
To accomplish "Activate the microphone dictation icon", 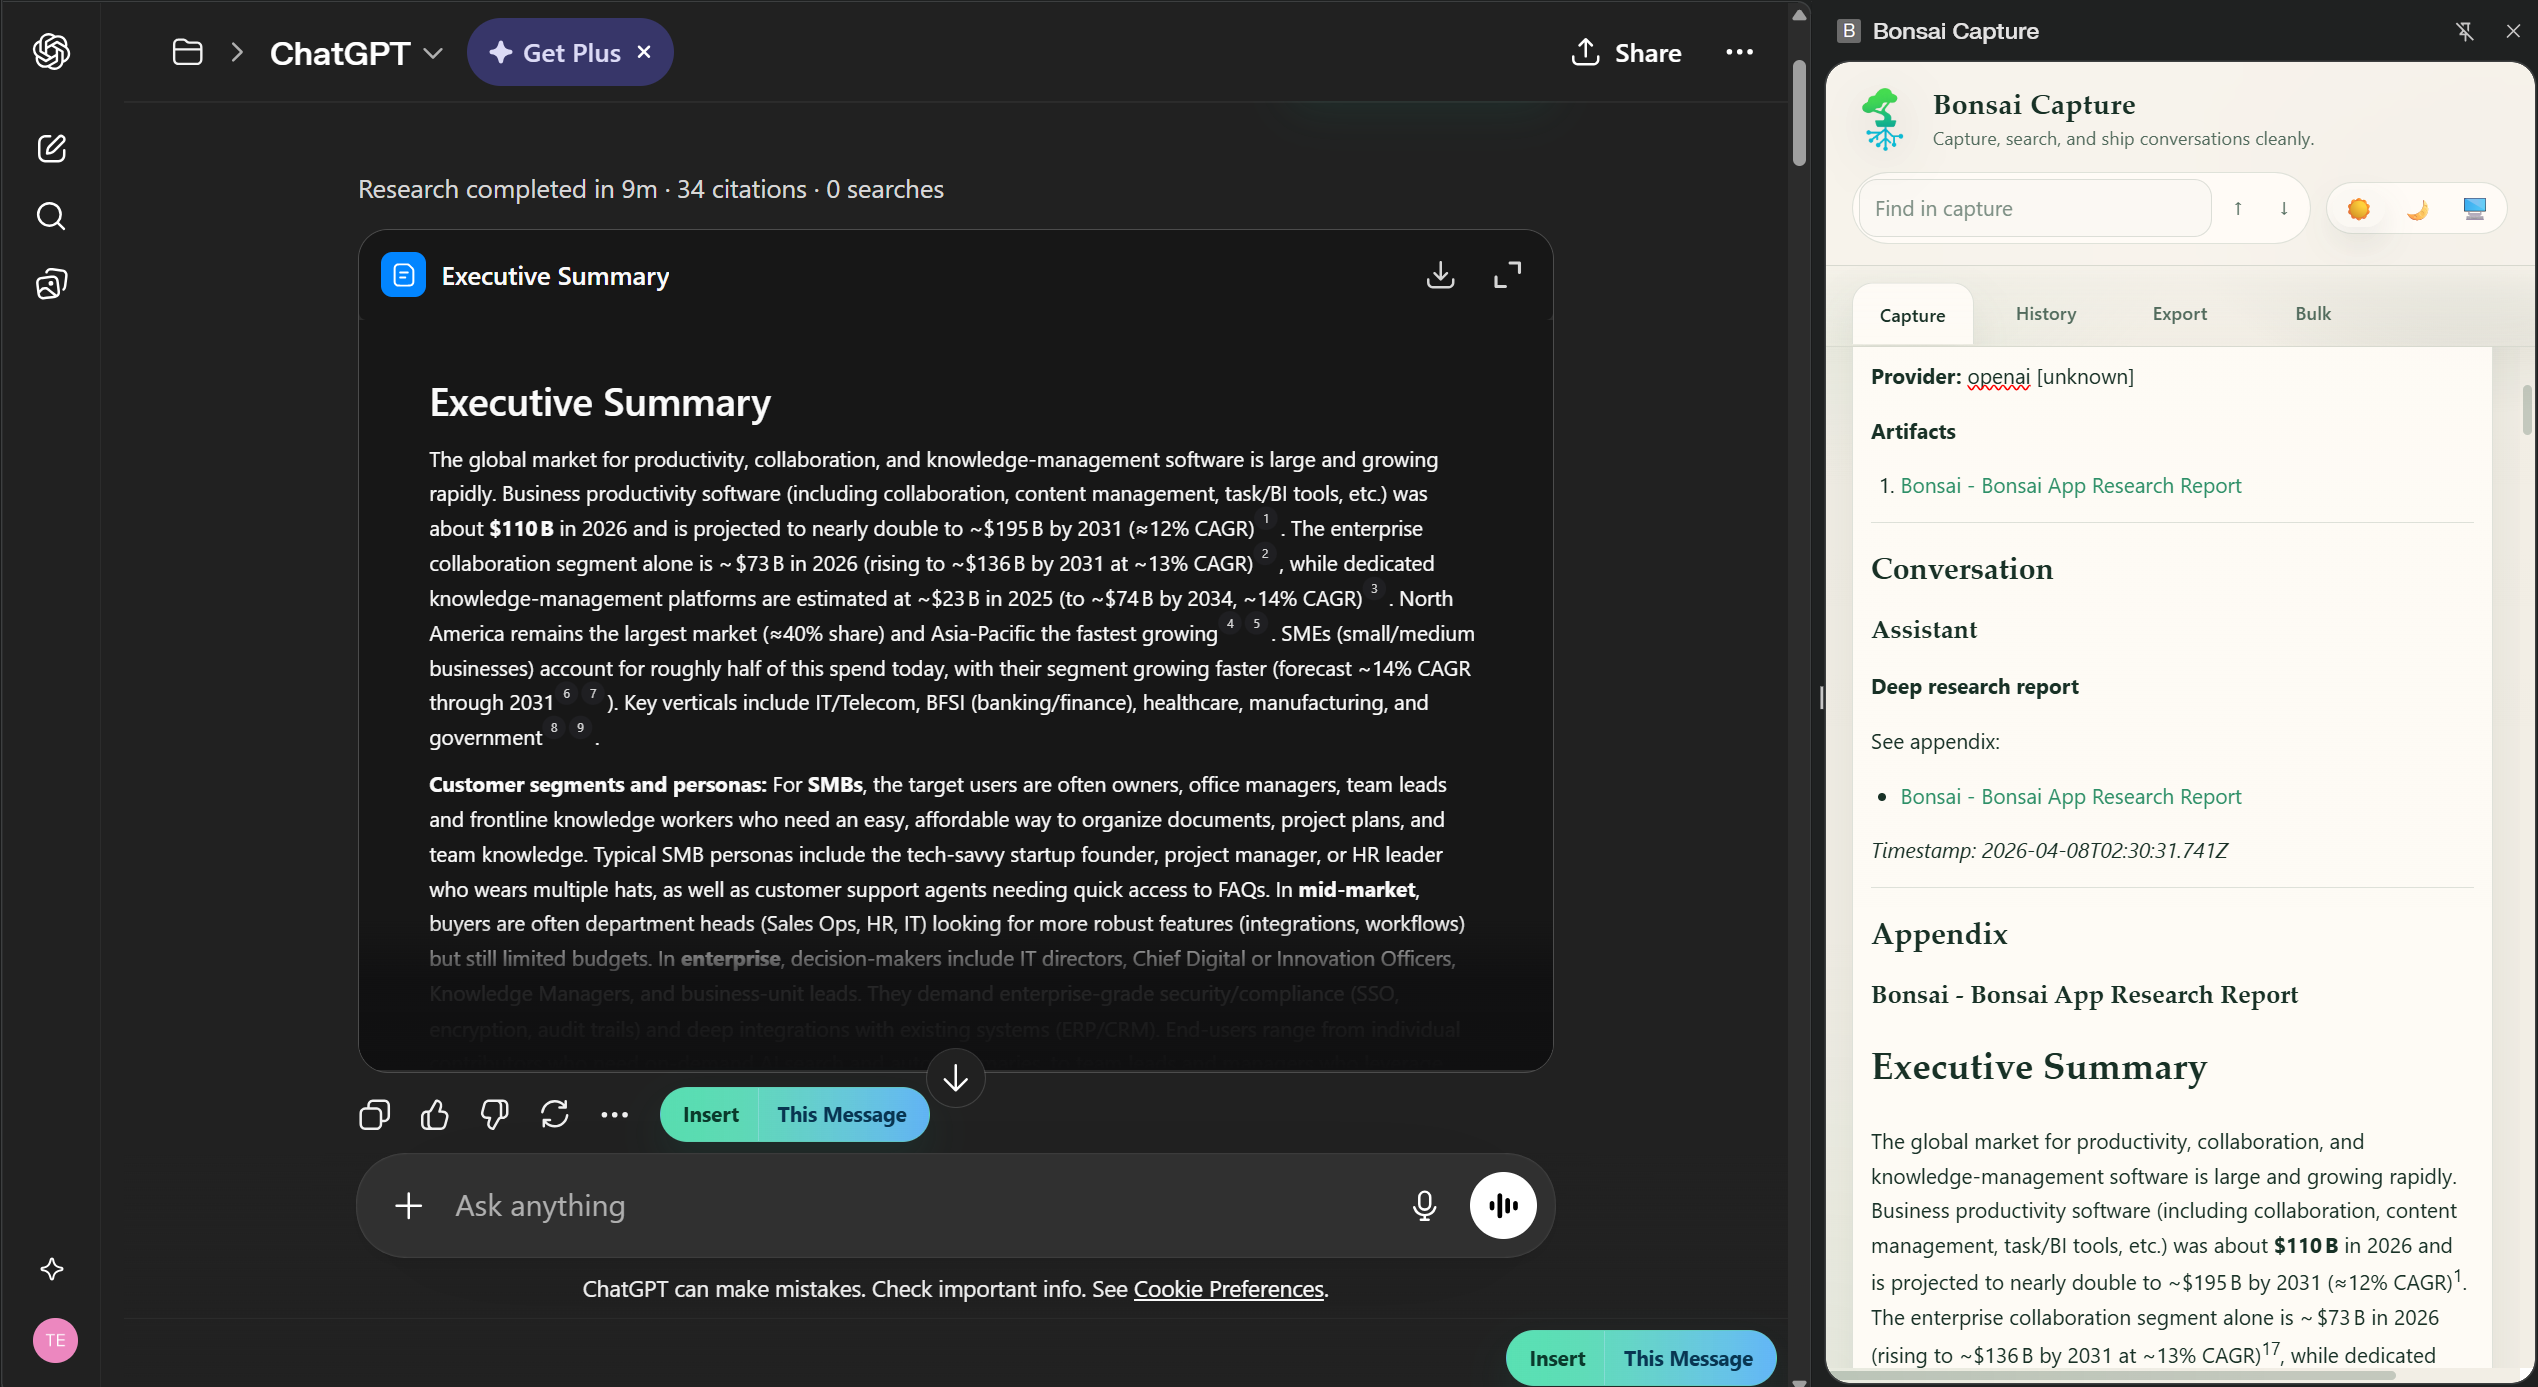I will (x=1424, y=1205).
